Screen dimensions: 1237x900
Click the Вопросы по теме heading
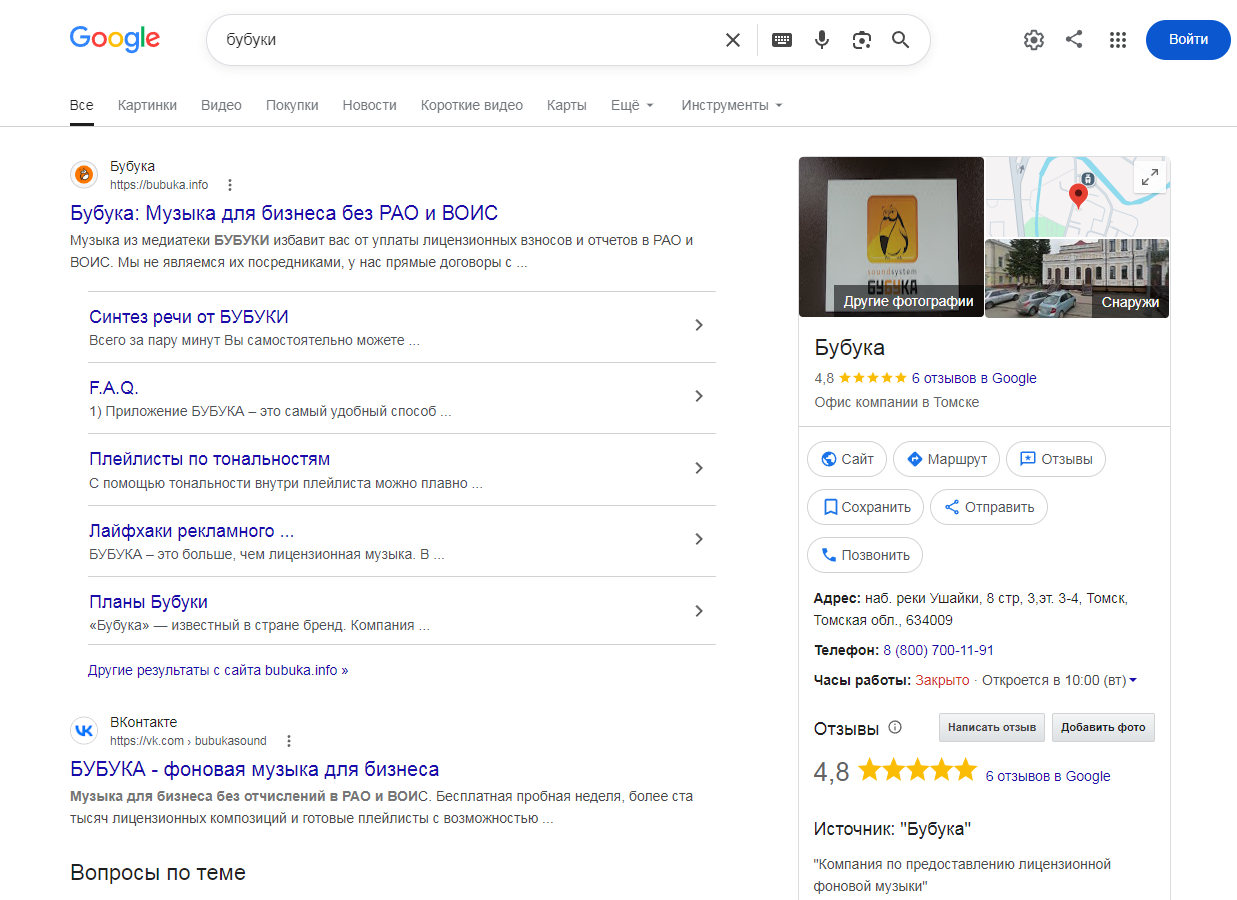pos(158,872)
